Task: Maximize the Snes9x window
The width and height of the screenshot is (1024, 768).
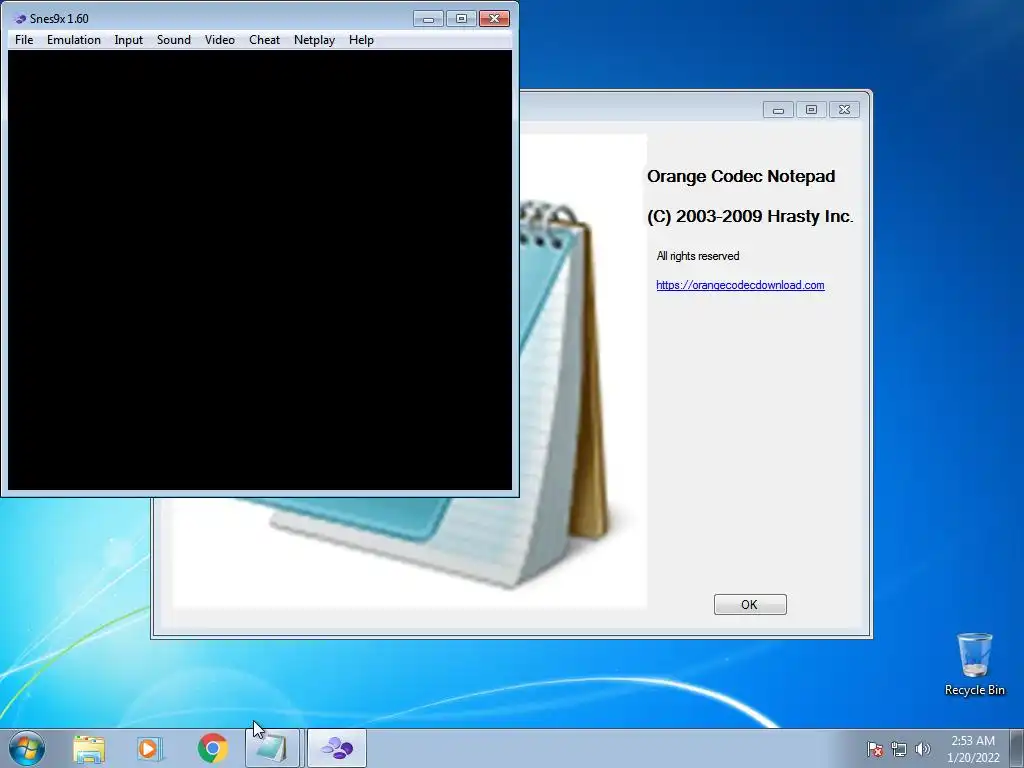Action: tap(461, 18)
